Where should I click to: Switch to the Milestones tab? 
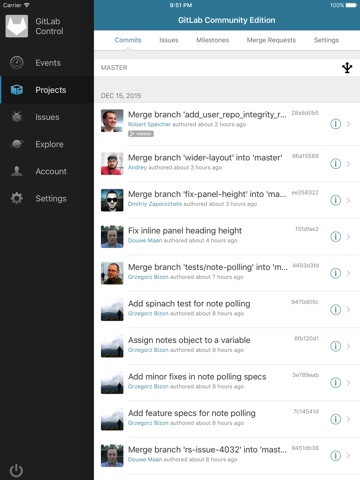pos(213,40)
